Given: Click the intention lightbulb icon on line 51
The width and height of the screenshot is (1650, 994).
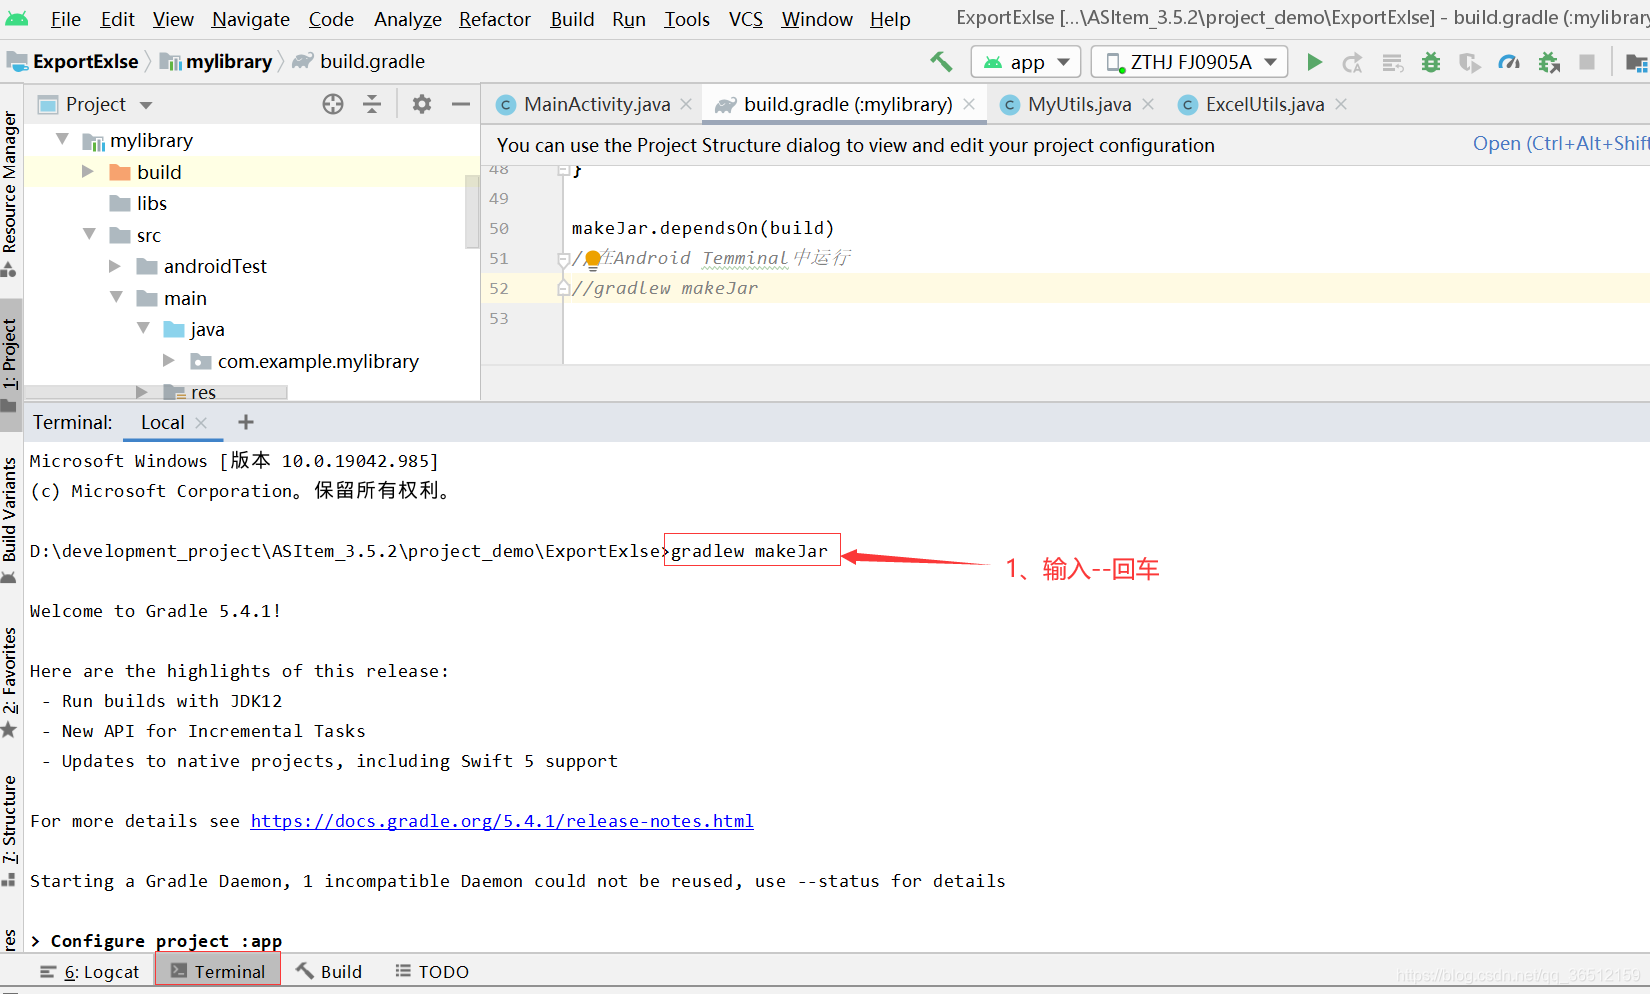Looking at the screenshot, I should tap(592, 259).
